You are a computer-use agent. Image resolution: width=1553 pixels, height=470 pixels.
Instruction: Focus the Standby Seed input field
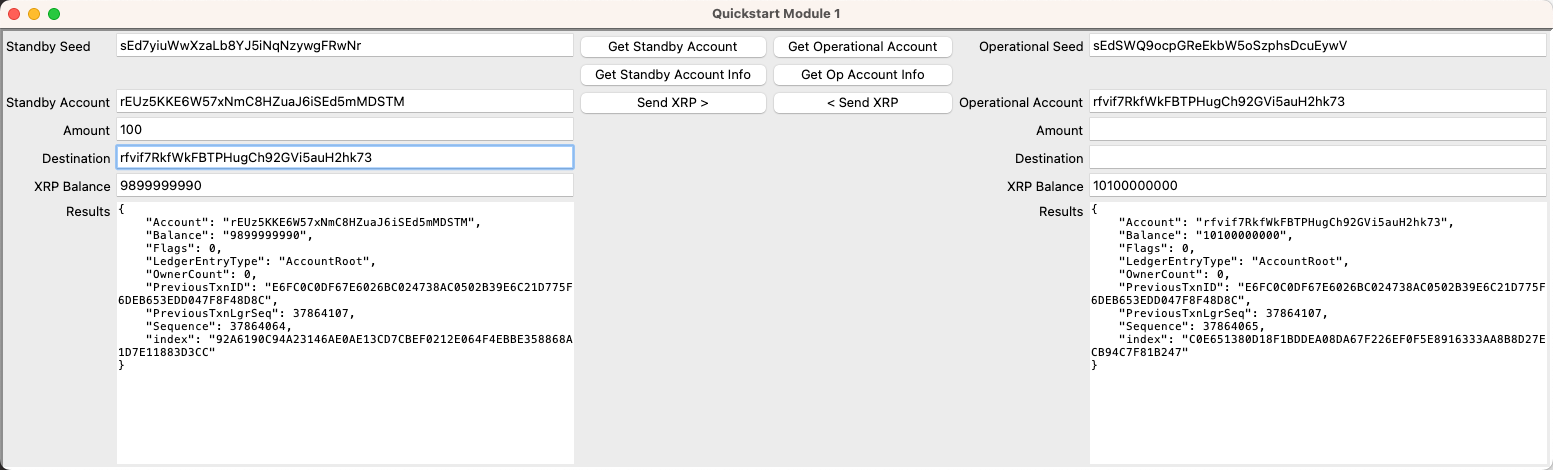(x=344, y=46)
